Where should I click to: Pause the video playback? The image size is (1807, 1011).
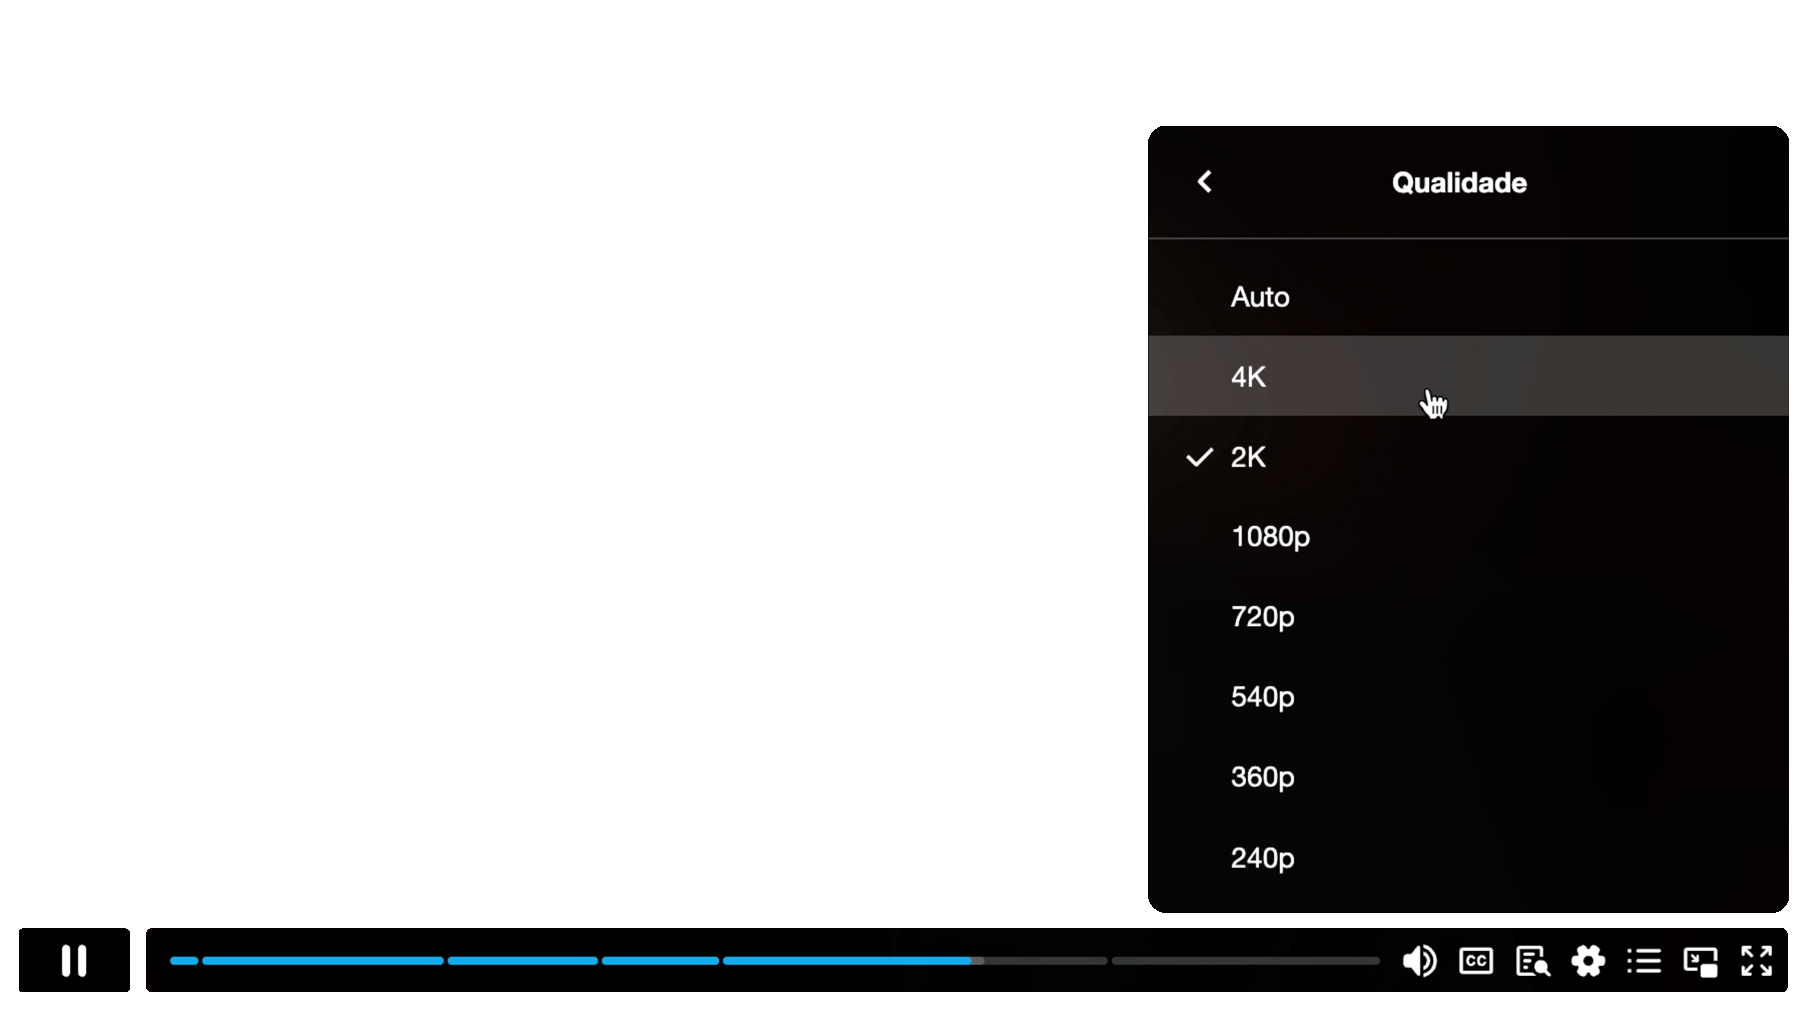click(x=74, y=960)
